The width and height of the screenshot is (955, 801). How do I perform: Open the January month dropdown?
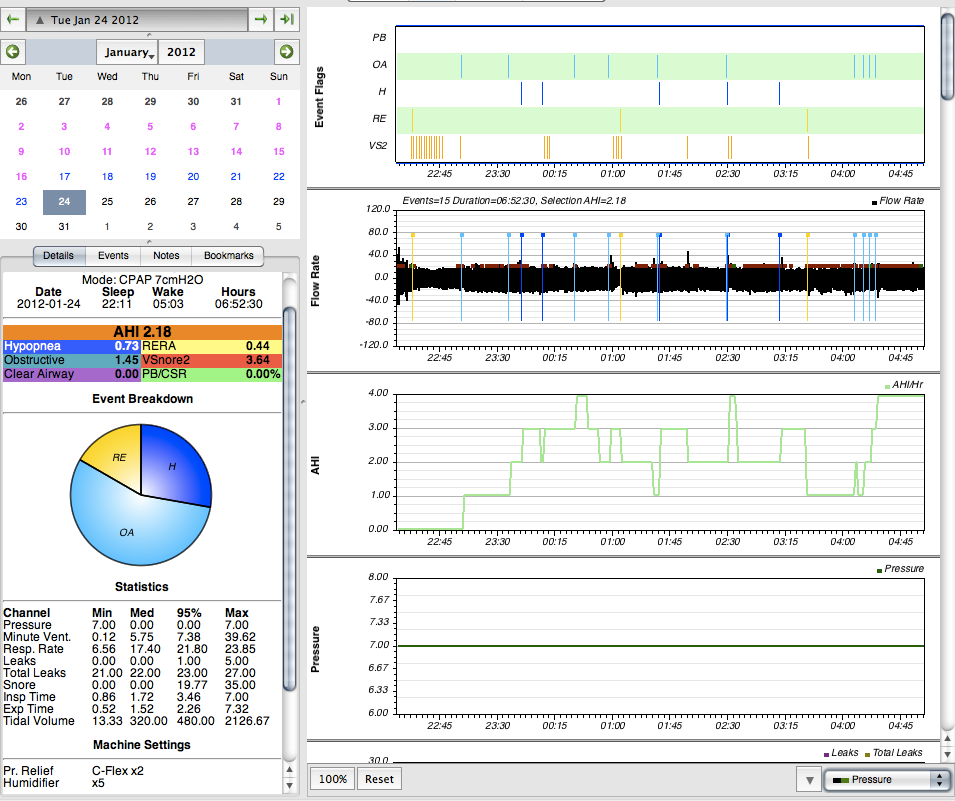click(x=128, y=52)
